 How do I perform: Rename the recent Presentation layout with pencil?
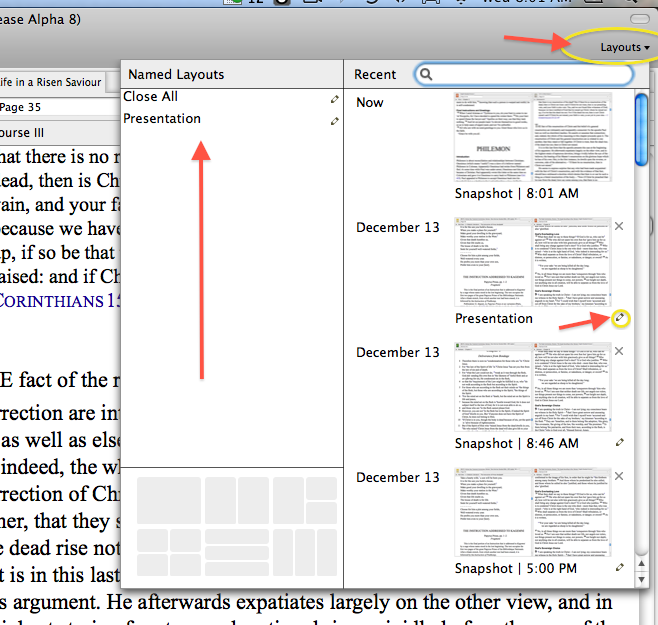tap(620, 318)
